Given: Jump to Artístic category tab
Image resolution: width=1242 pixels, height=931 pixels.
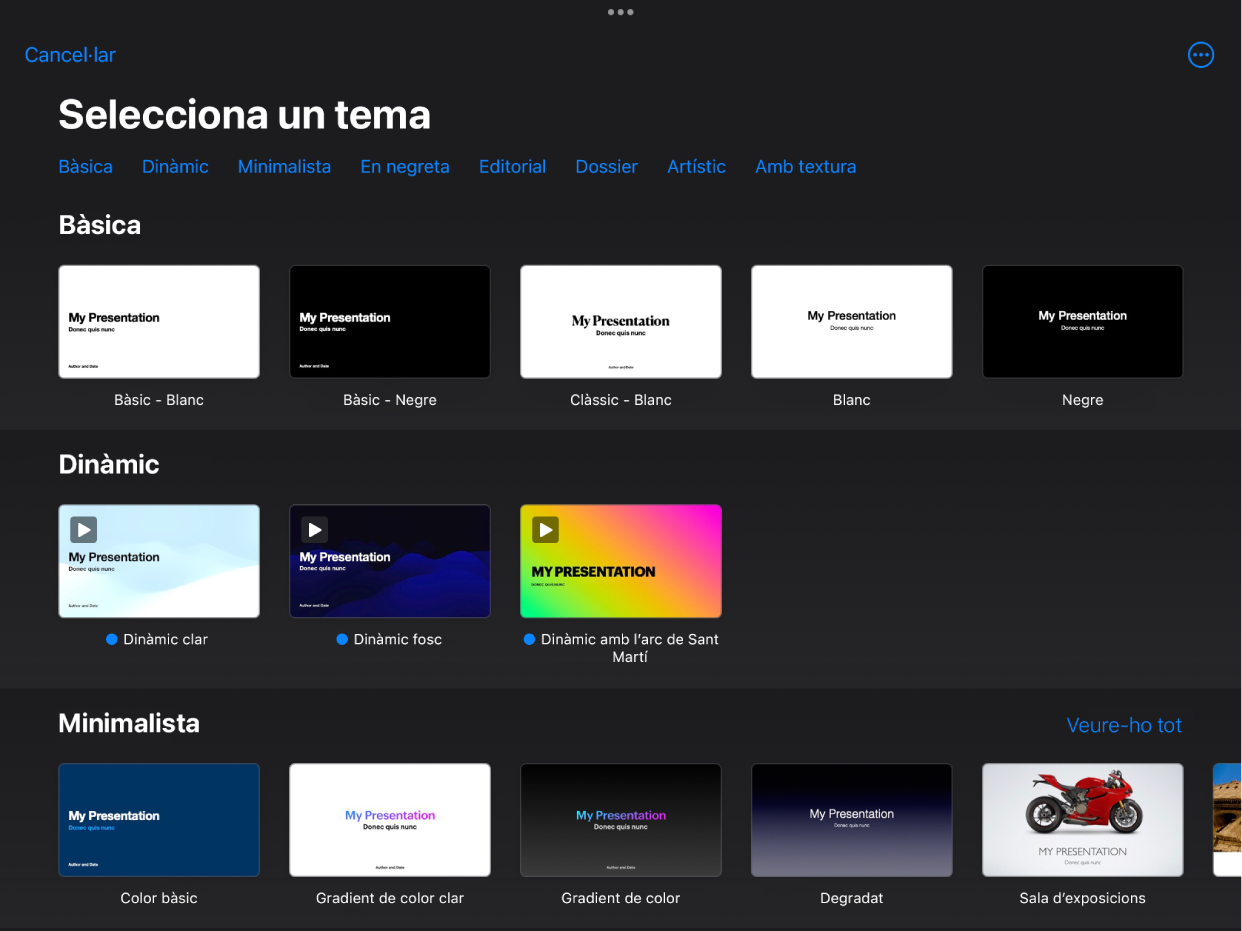Looking at the screenshot, I should (x=696, y=167).
